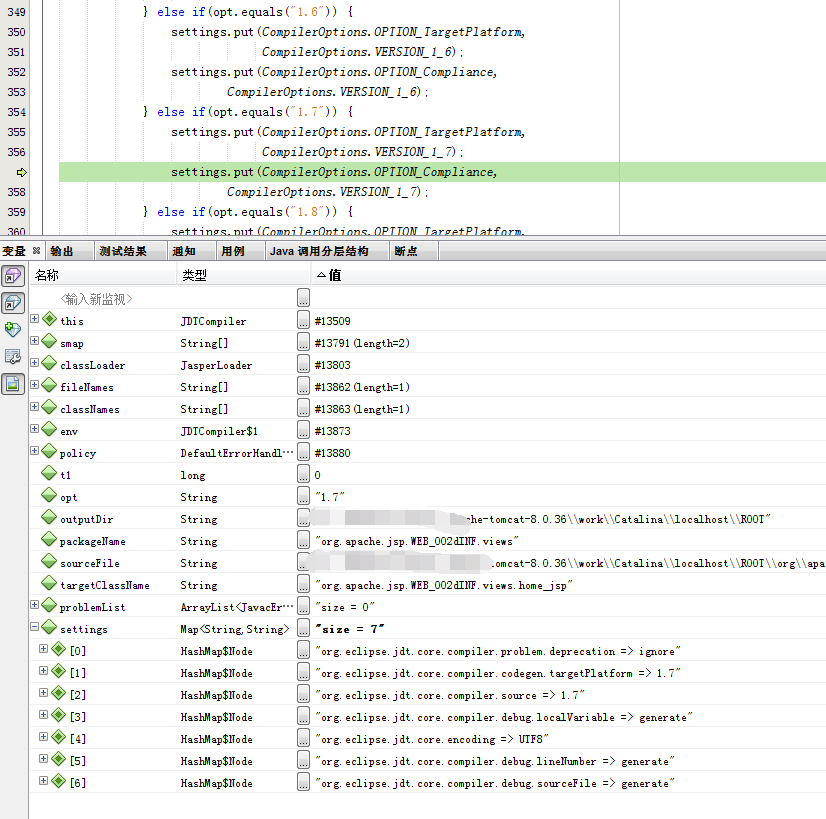Click green diamond icon for 'smap'
The image size is (826, 819).
click(50, 341)
